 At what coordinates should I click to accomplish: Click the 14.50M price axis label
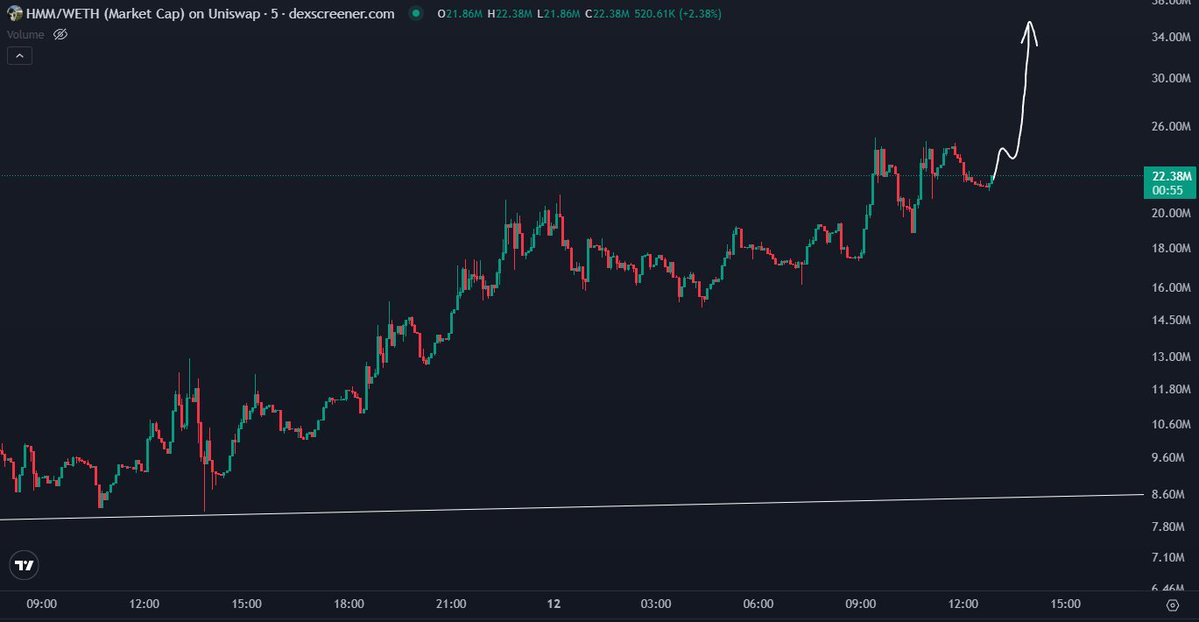point(1171,320)
